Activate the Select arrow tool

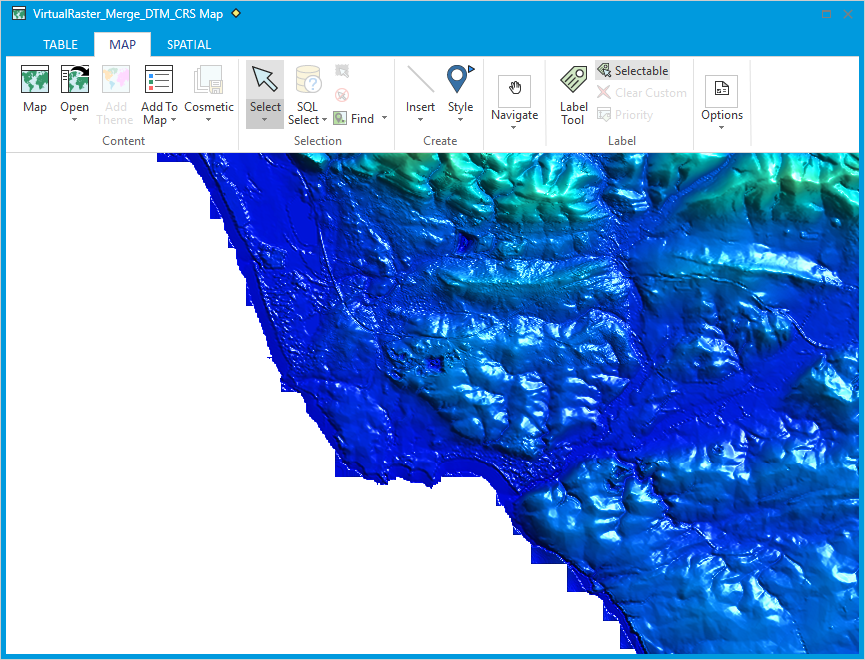coord(265,79)
